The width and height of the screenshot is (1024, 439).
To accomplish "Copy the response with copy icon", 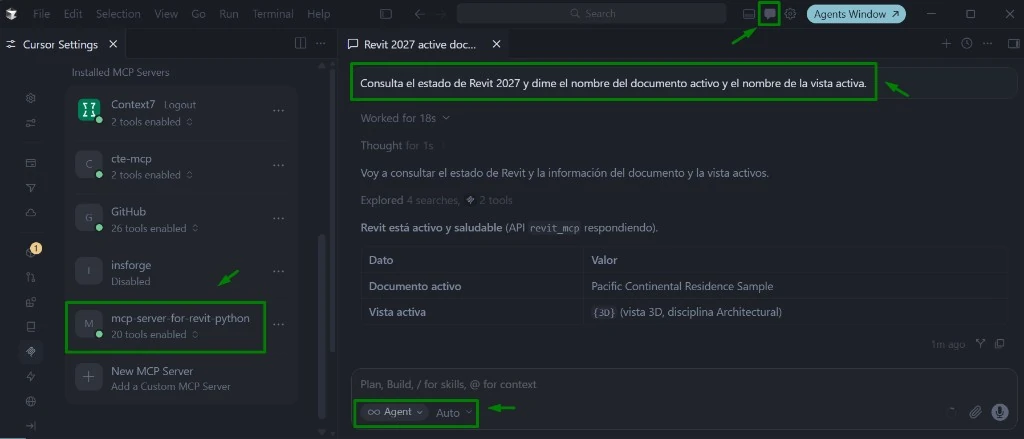I will [x=999, y=344].
